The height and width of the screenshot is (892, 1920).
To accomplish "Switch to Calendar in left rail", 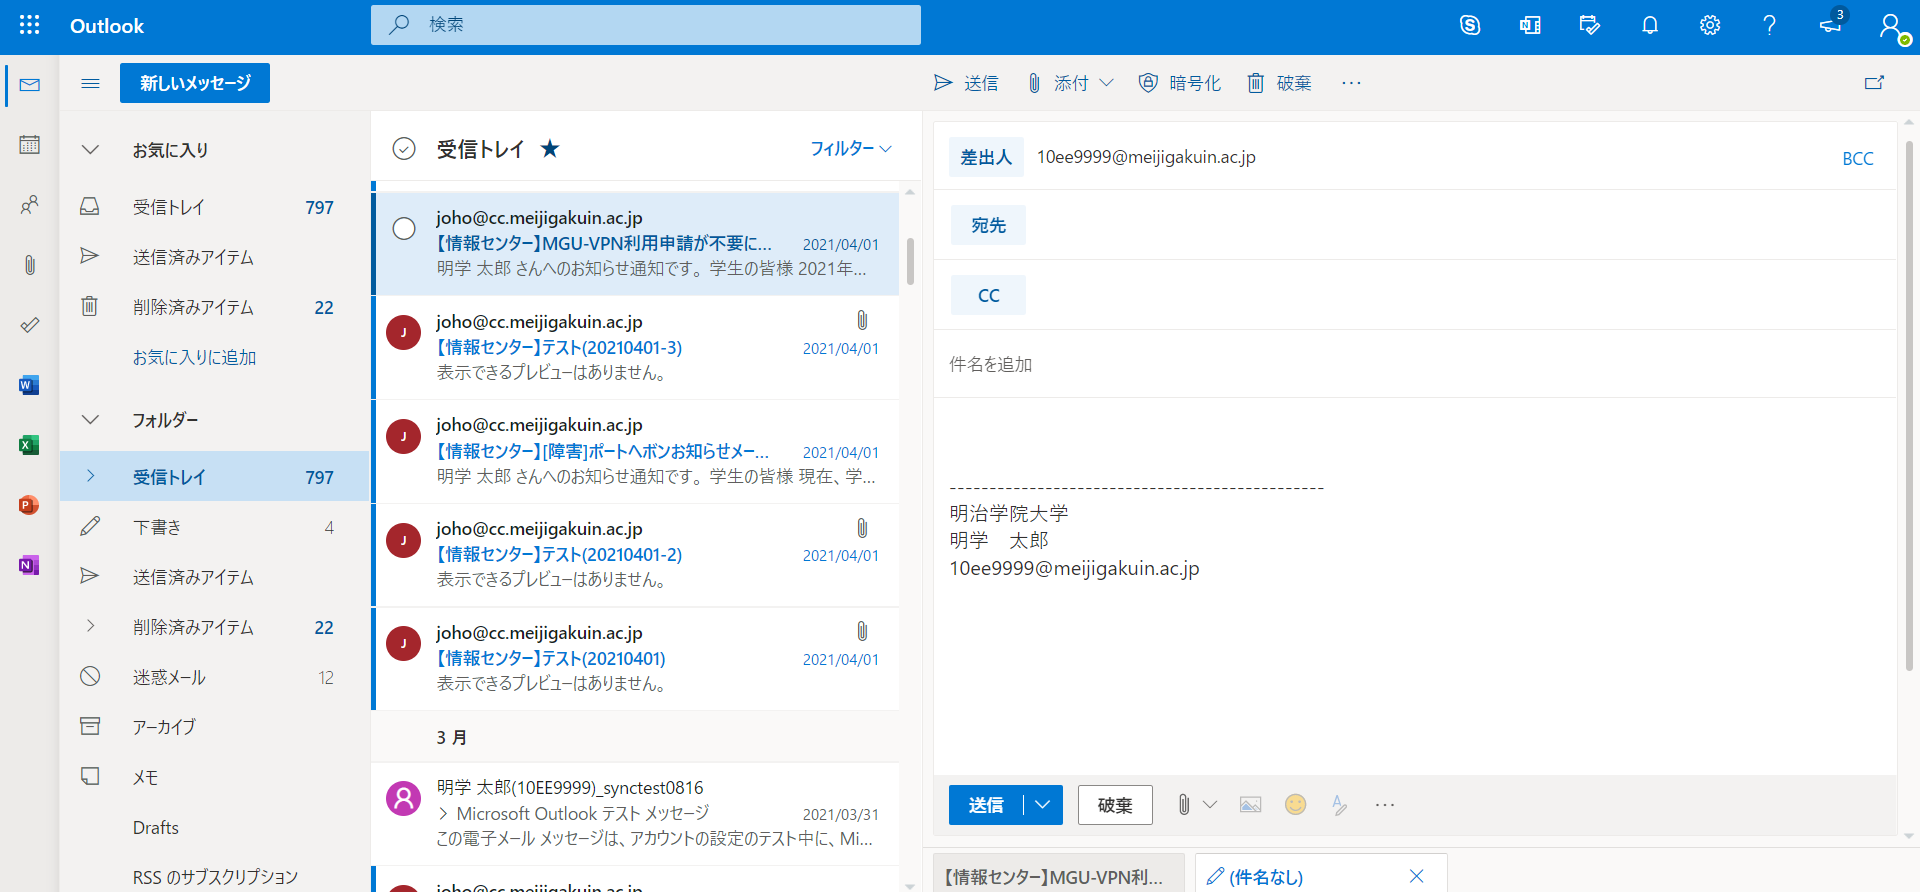I will coord(30,145).
